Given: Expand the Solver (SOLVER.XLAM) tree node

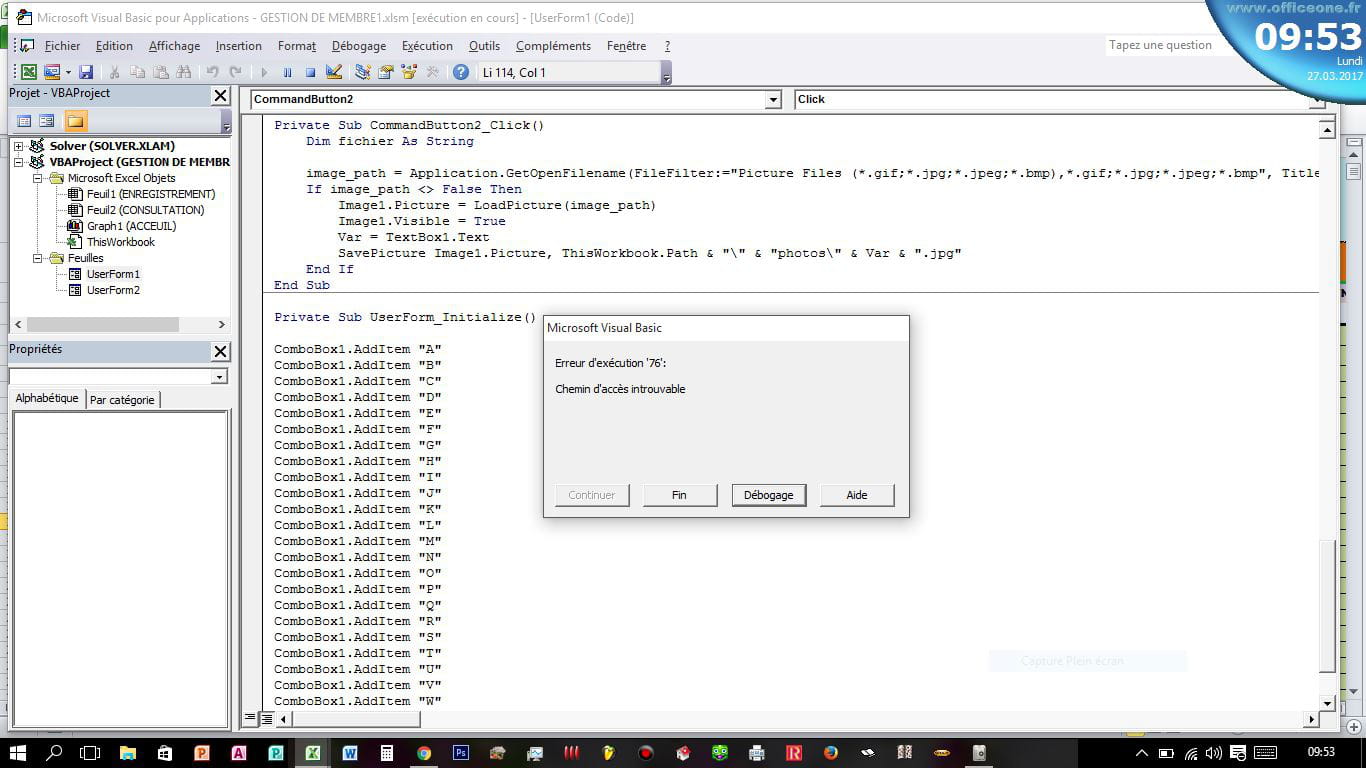Looking at the screenshot, I should click(18, 146).
